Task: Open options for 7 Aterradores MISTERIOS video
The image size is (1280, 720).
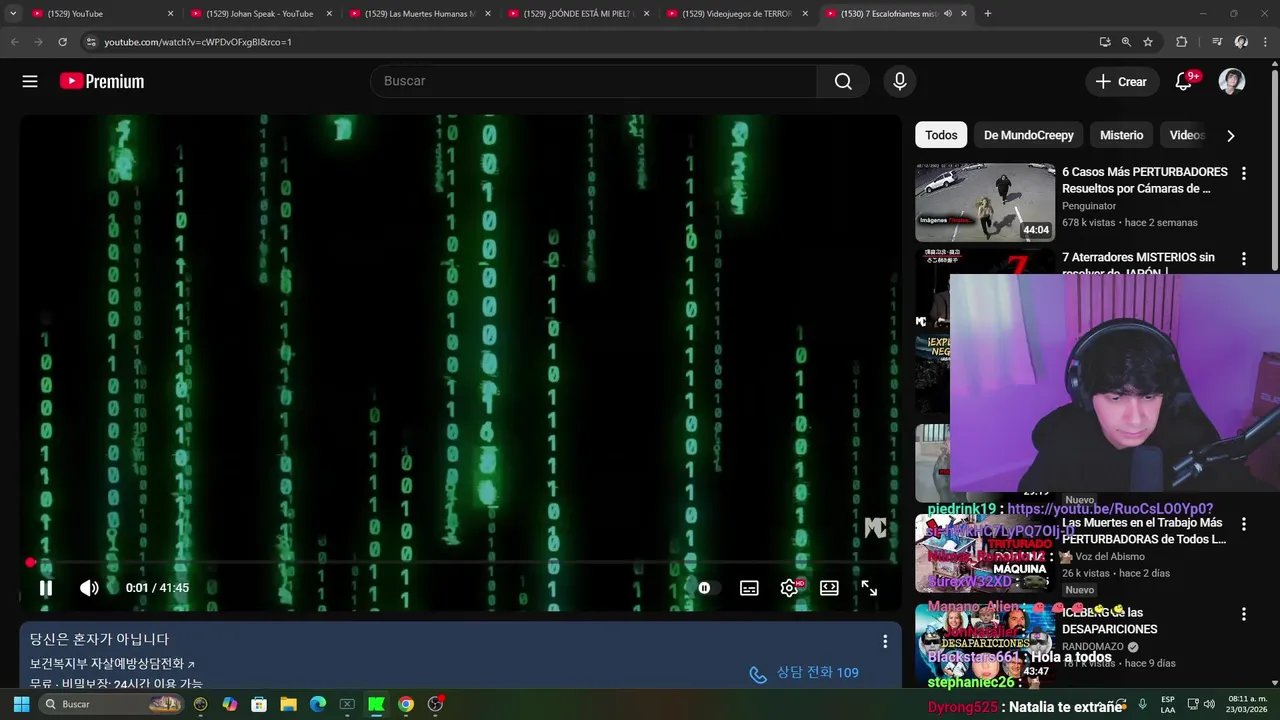Action: coord(1244,258)
